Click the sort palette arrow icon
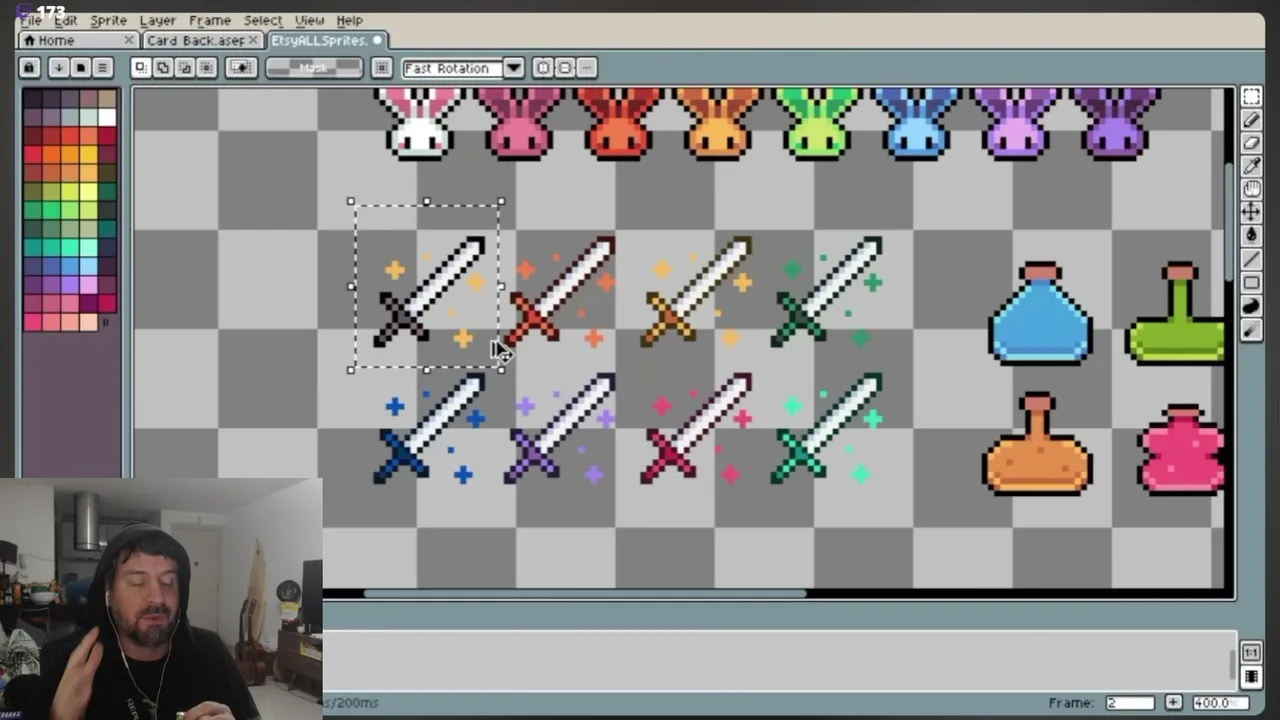Viewport: 1280px width, 720px height. point(58,67)
